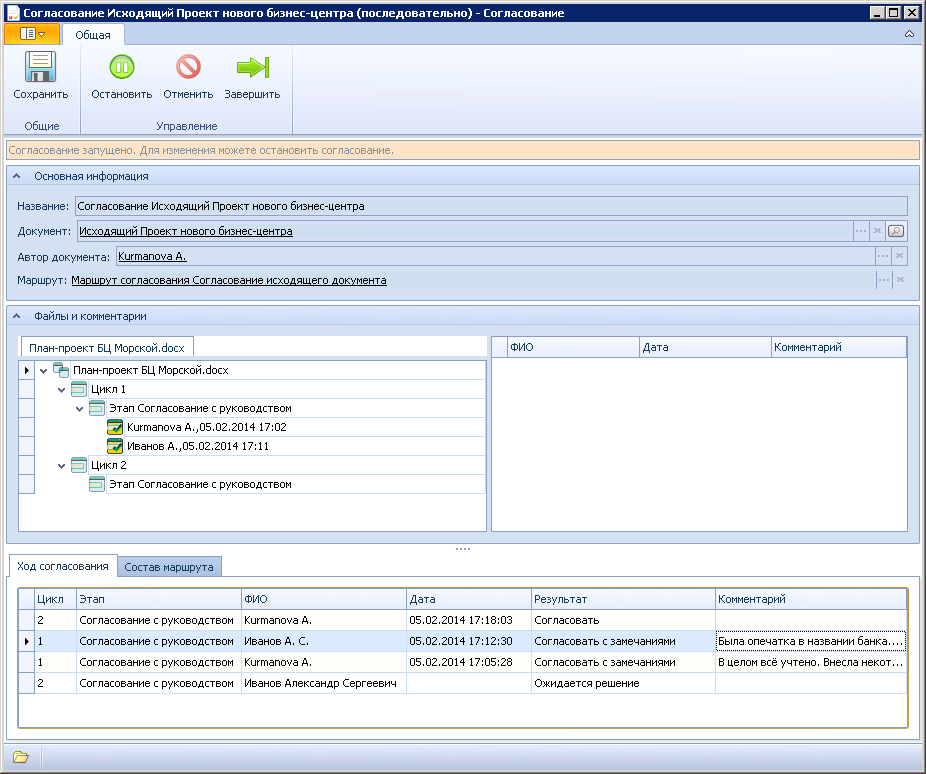This screenshot has height=774, width=926.
Task: Collapse the Цикл 1 tree node
Action: (61, 390)
